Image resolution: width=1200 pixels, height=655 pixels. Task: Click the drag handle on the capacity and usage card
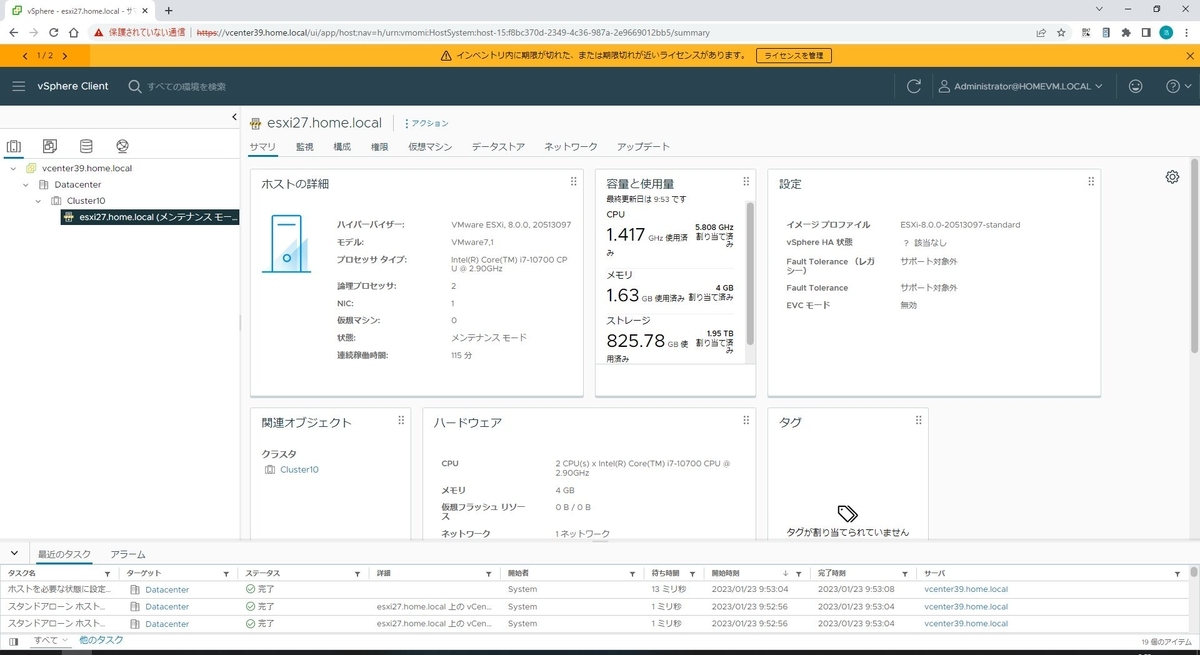tap(746, 182)
